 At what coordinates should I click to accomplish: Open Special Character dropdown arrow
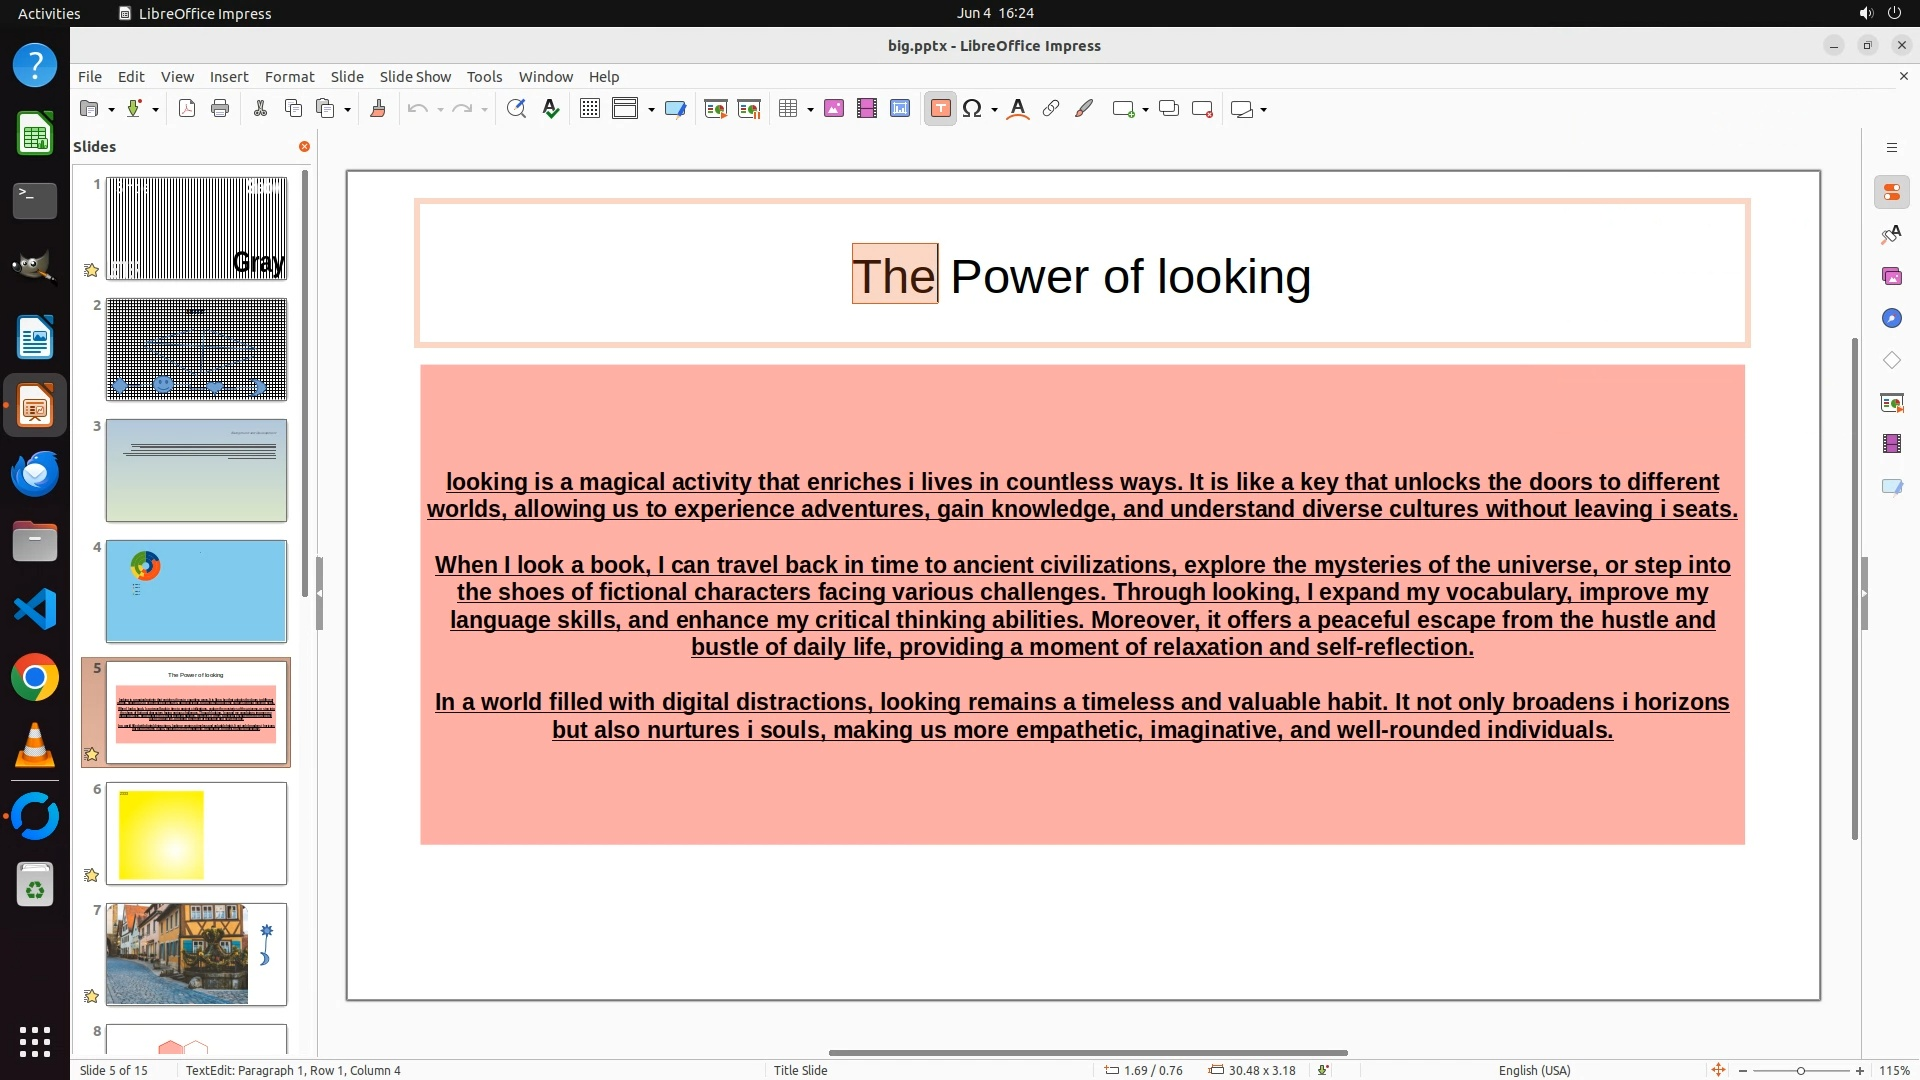(x=994, y=109)
